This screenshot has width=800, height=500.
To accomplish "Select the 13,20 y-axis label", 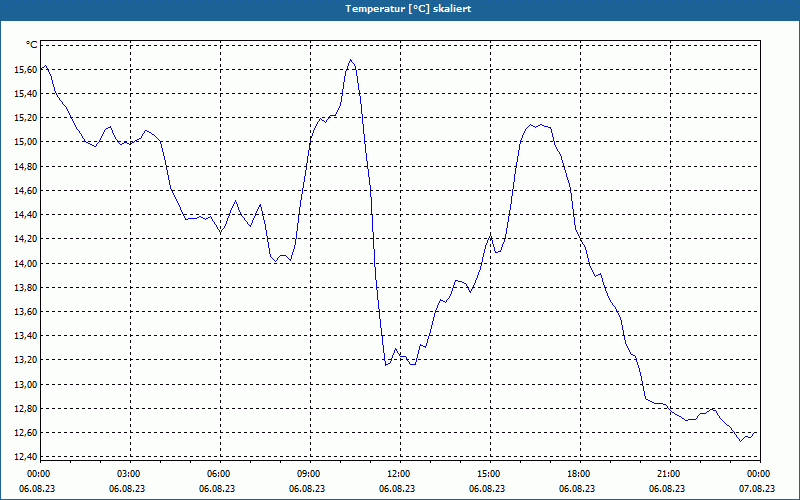I will [x=26, y=360].
